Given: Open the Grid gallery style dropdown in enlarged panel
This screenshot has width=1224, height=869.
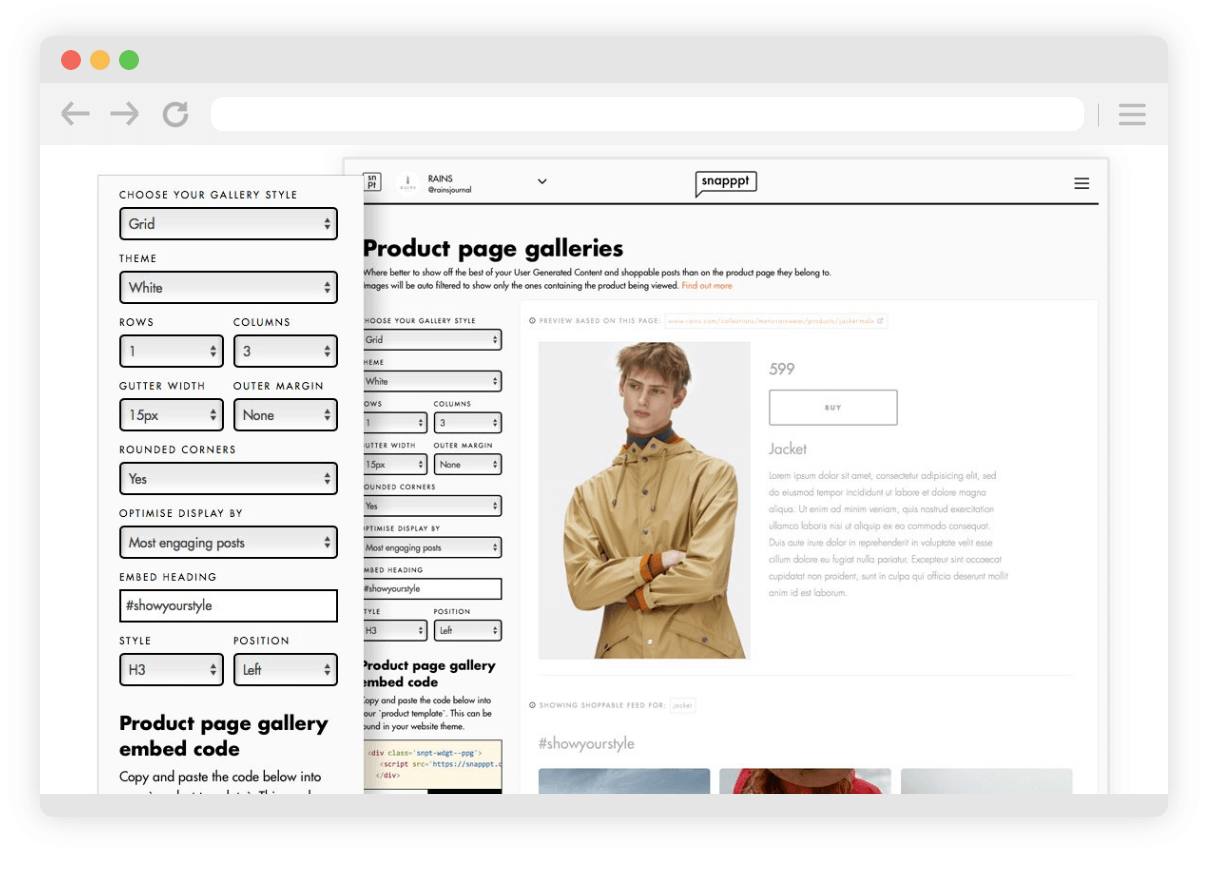Looking at the screenshot, I should (228, 223).
